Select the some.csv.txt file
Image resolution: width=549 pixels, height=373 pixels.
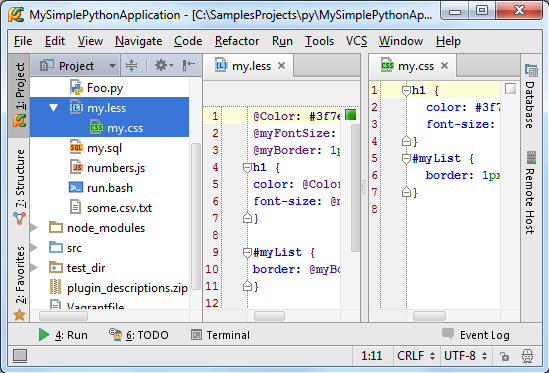tap(119, 208)
